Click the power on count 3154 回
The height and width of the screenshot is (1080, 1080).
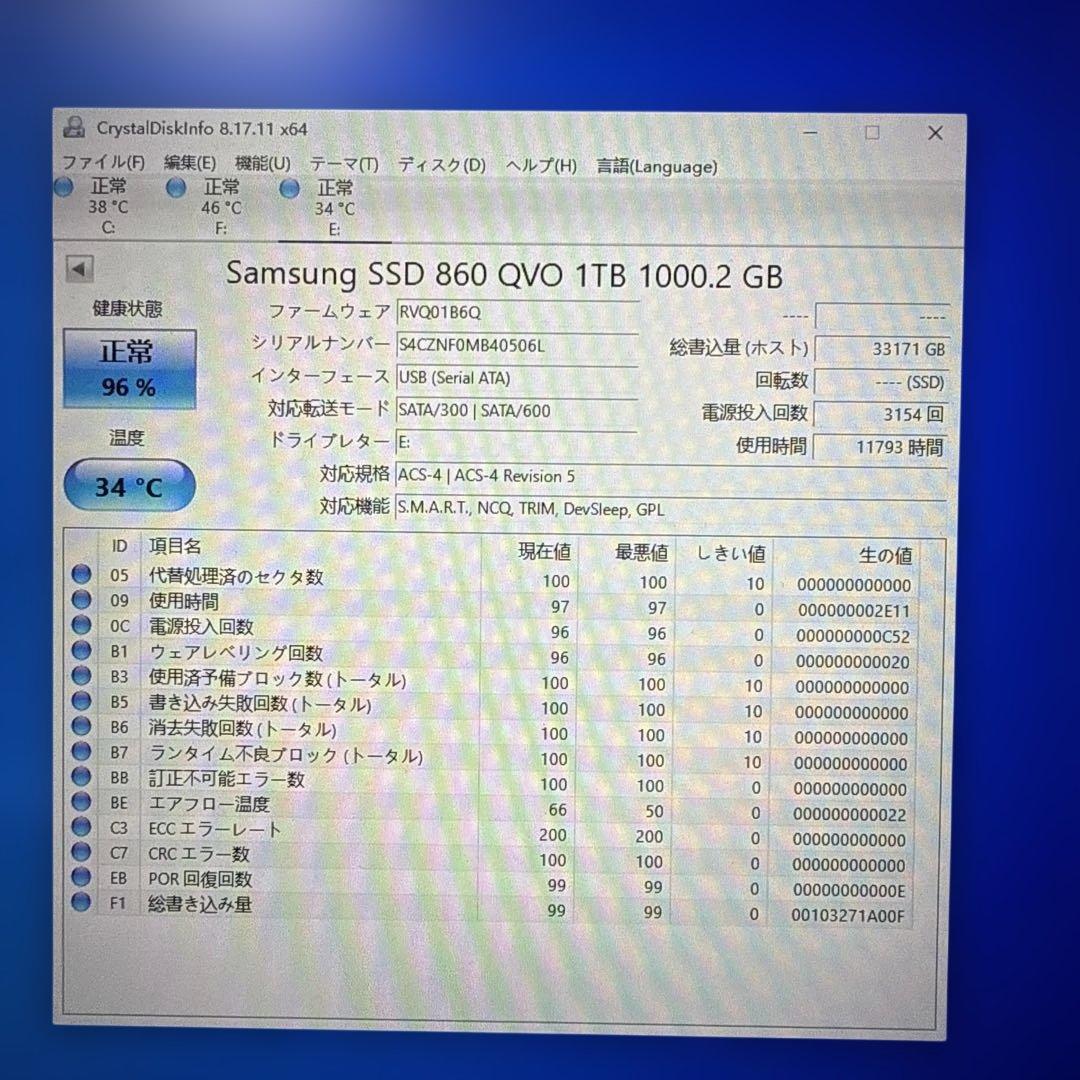(882, 415)
